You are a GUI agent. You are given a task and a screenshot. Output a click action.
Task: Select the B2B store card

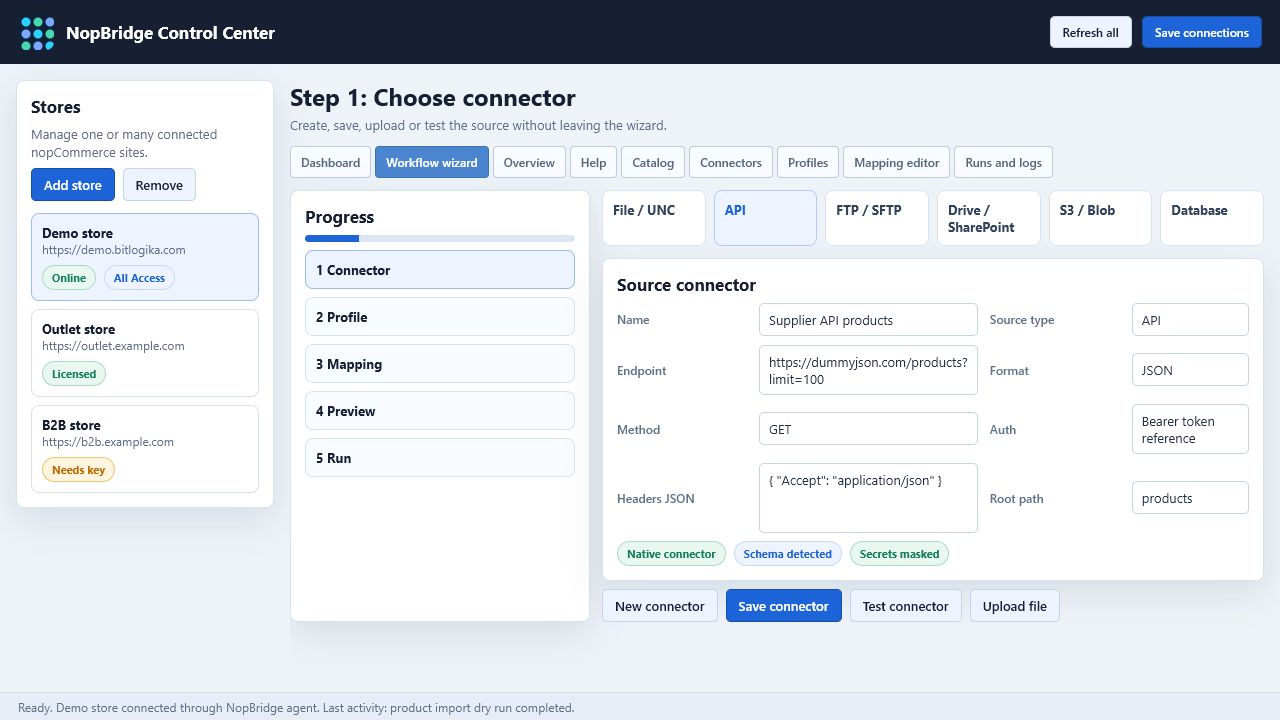click(x=145, y=449)
